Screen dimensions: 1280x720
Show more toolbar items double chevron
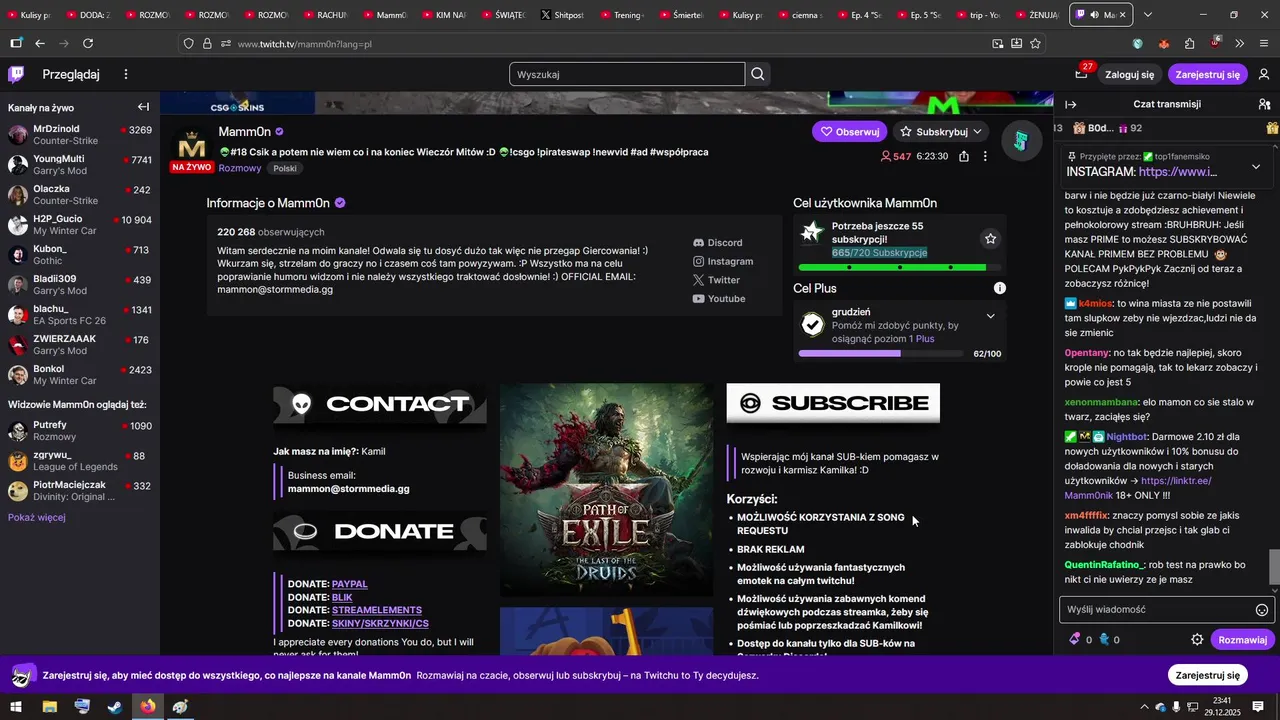click(1239, 43)
